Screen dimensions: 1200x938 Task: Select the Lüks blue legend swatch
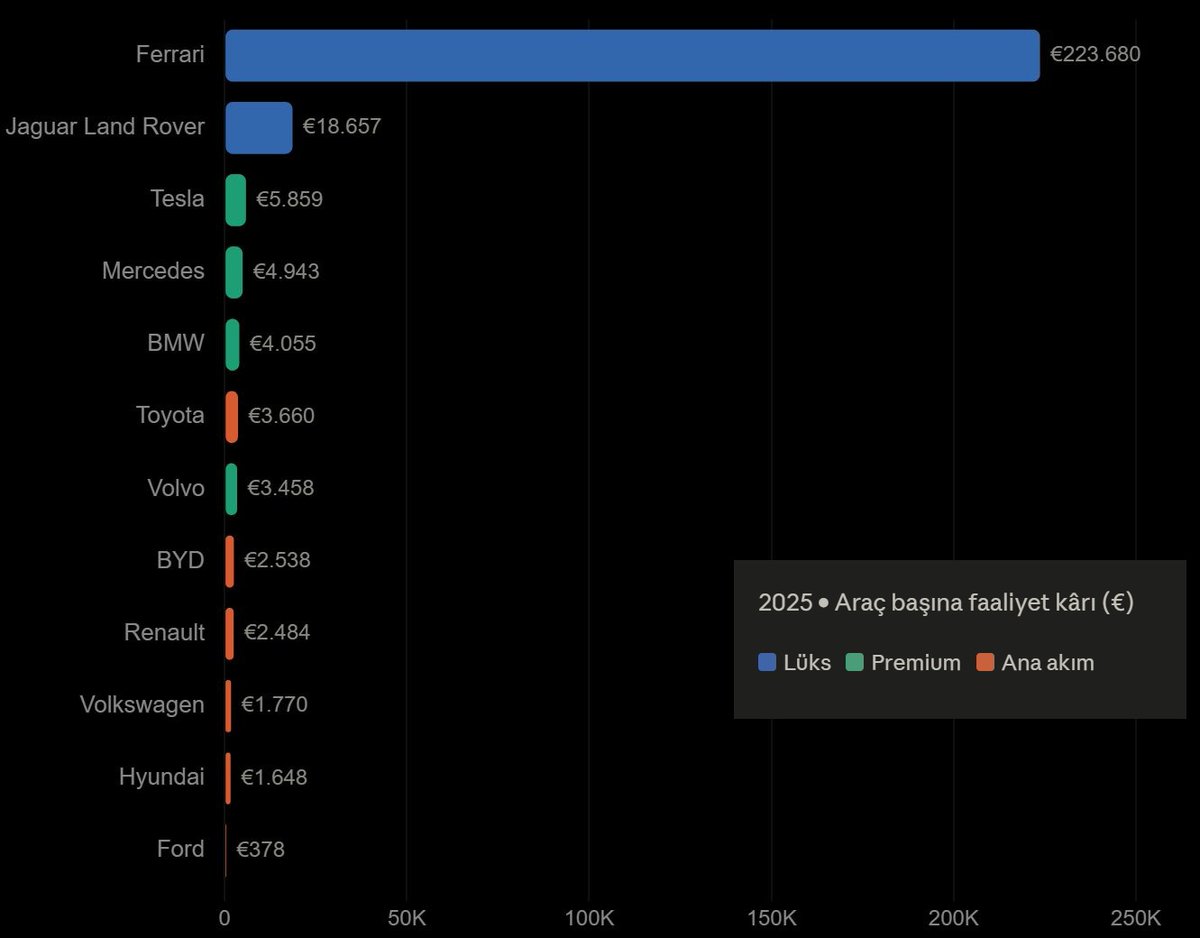coord(768,662)
